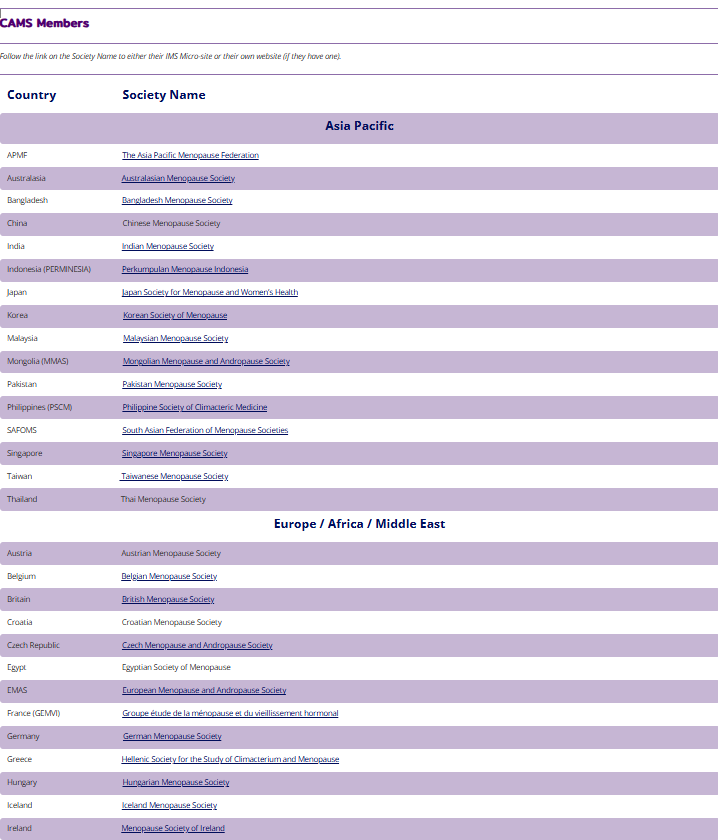The image size is (718, 840).
Task: Click Australasian Menopause Society link
Action: tap(178, 178)
